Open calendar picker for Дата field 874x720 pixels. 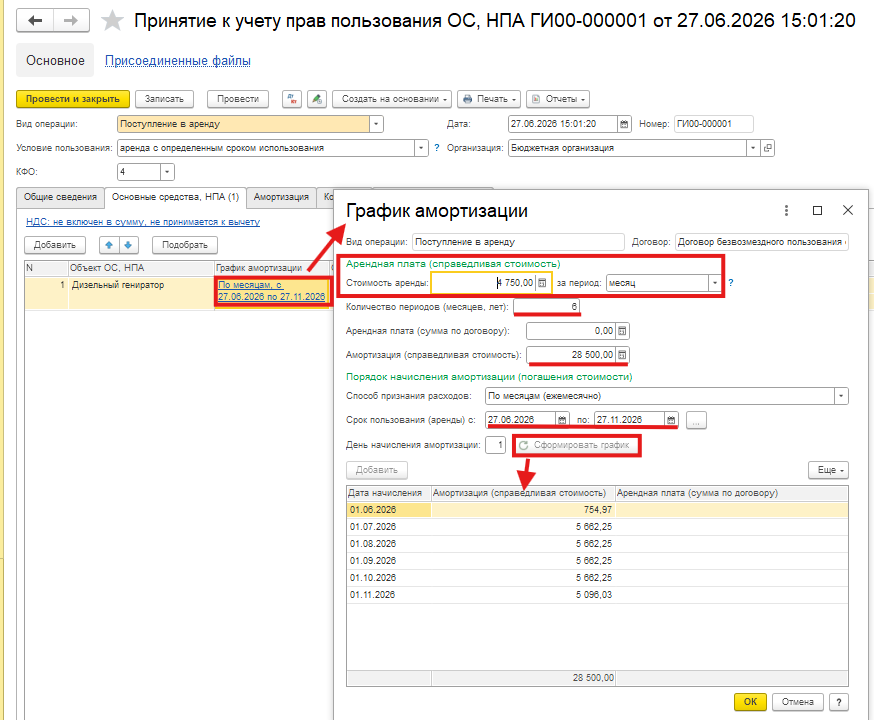coord(624,124)
